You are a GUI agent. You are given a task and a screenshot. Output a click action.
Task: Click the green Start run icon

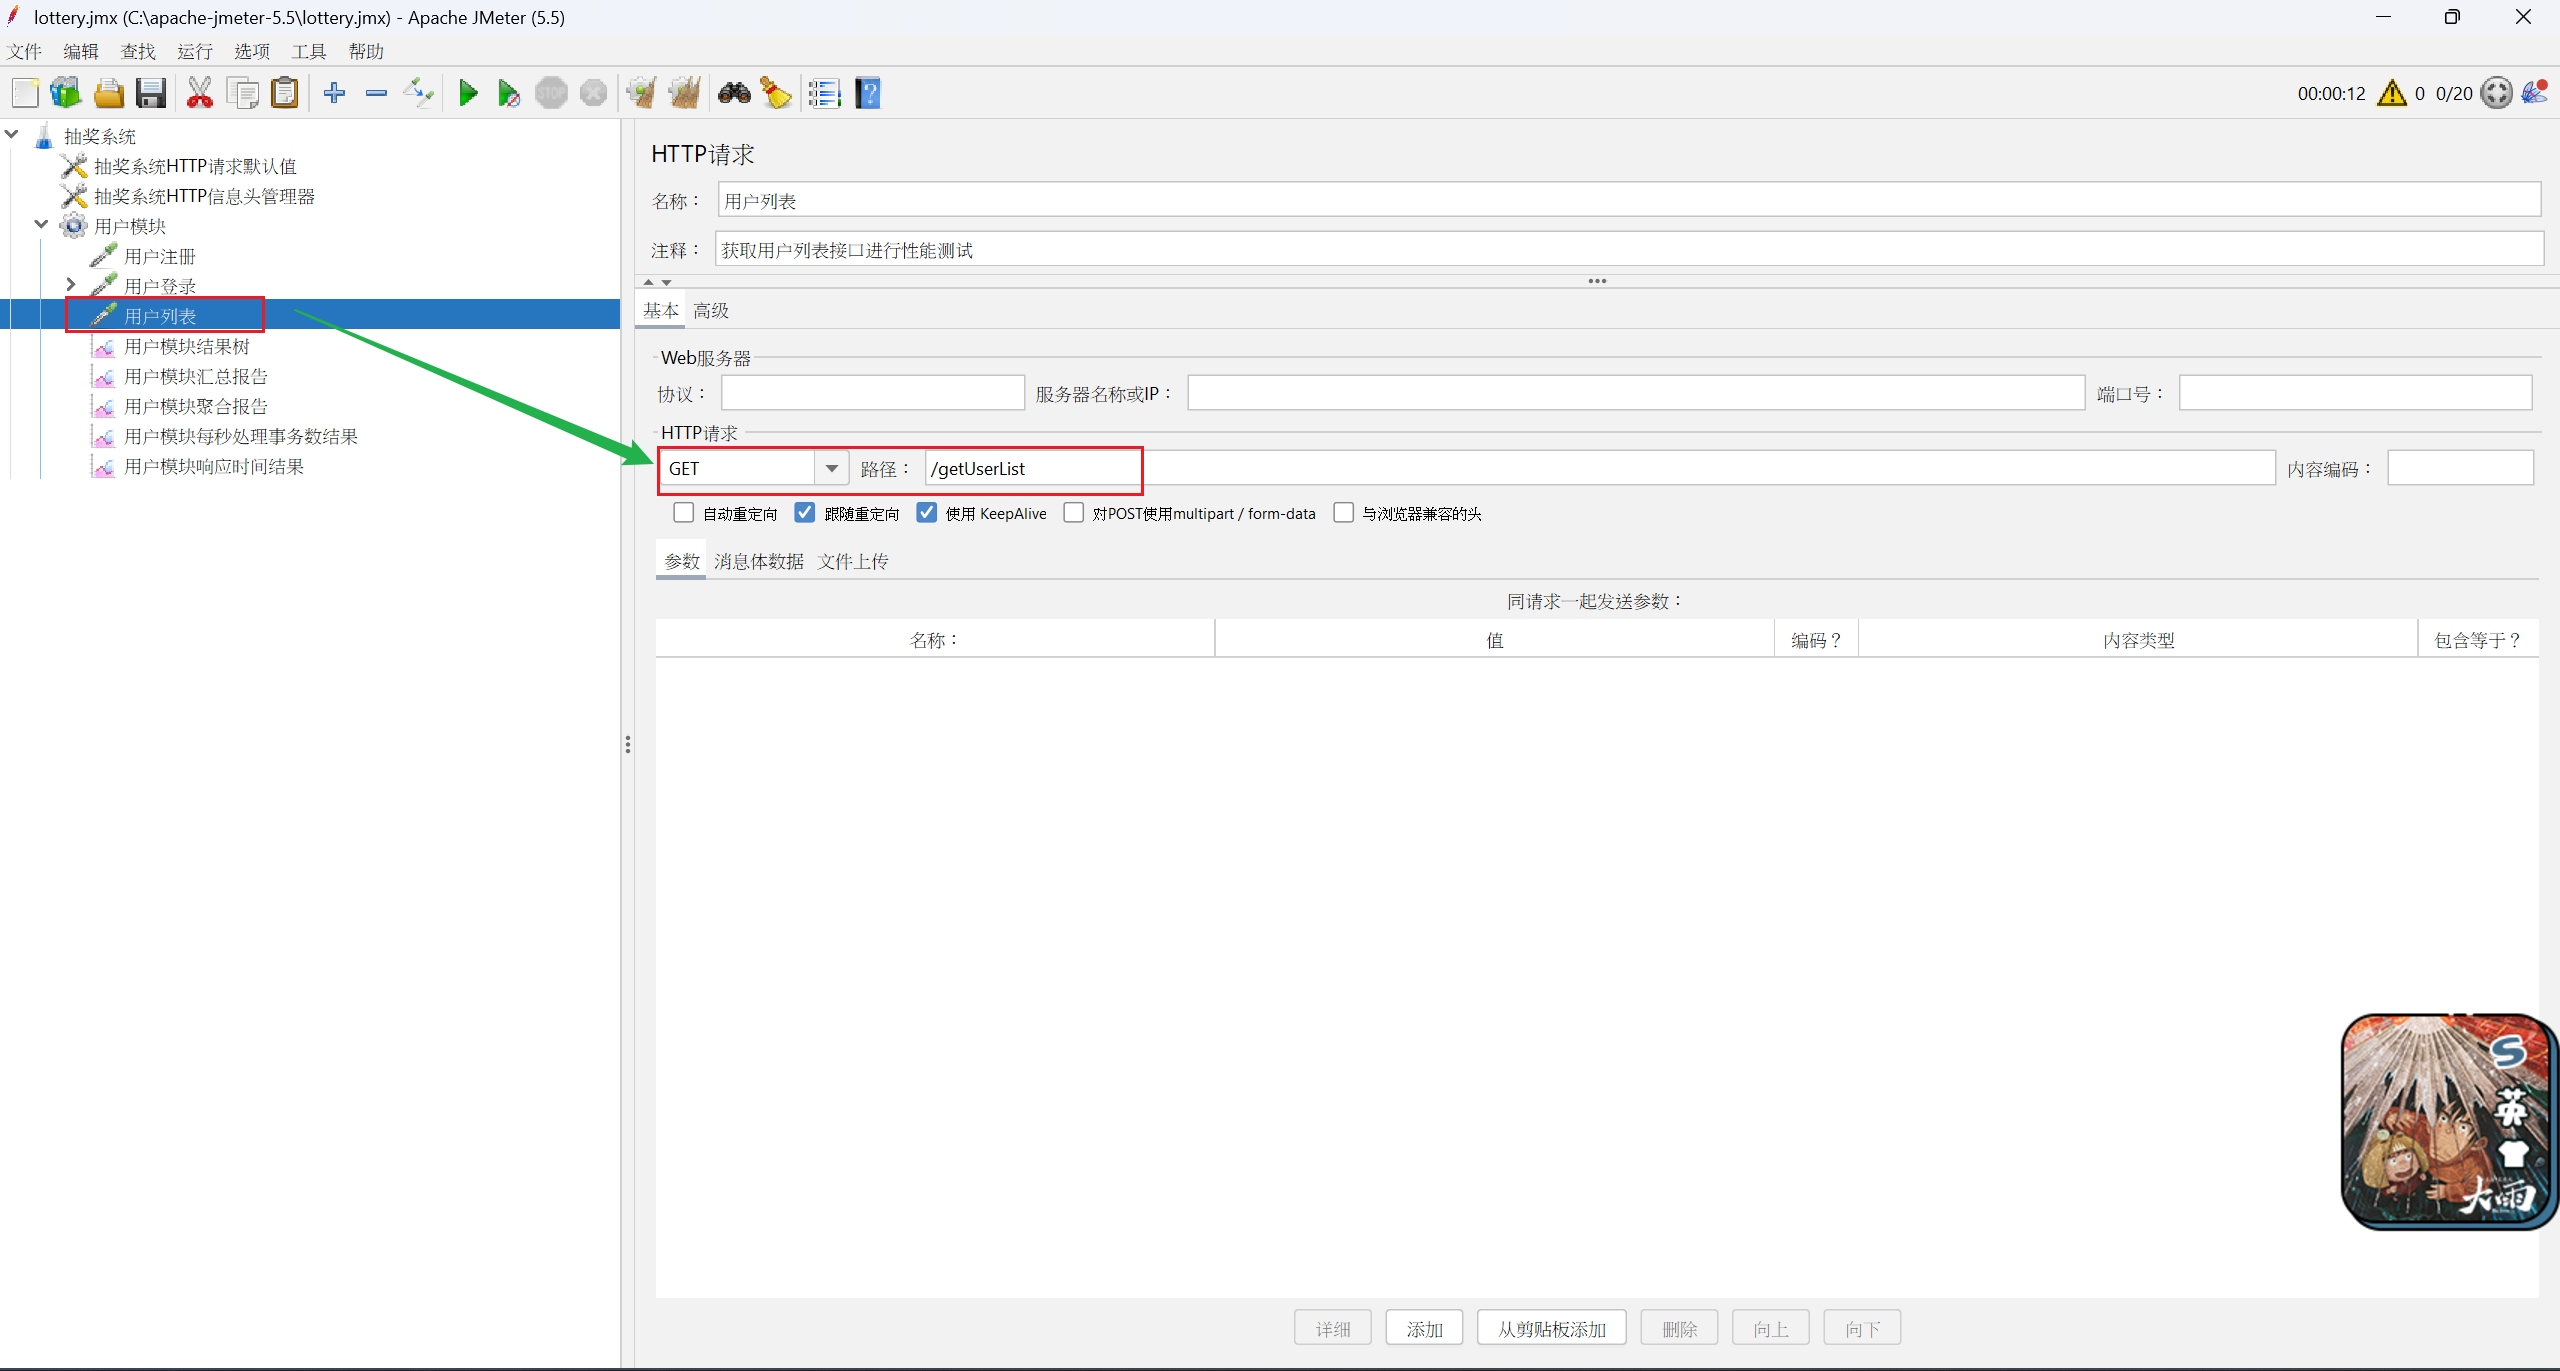tap(467, 93)
